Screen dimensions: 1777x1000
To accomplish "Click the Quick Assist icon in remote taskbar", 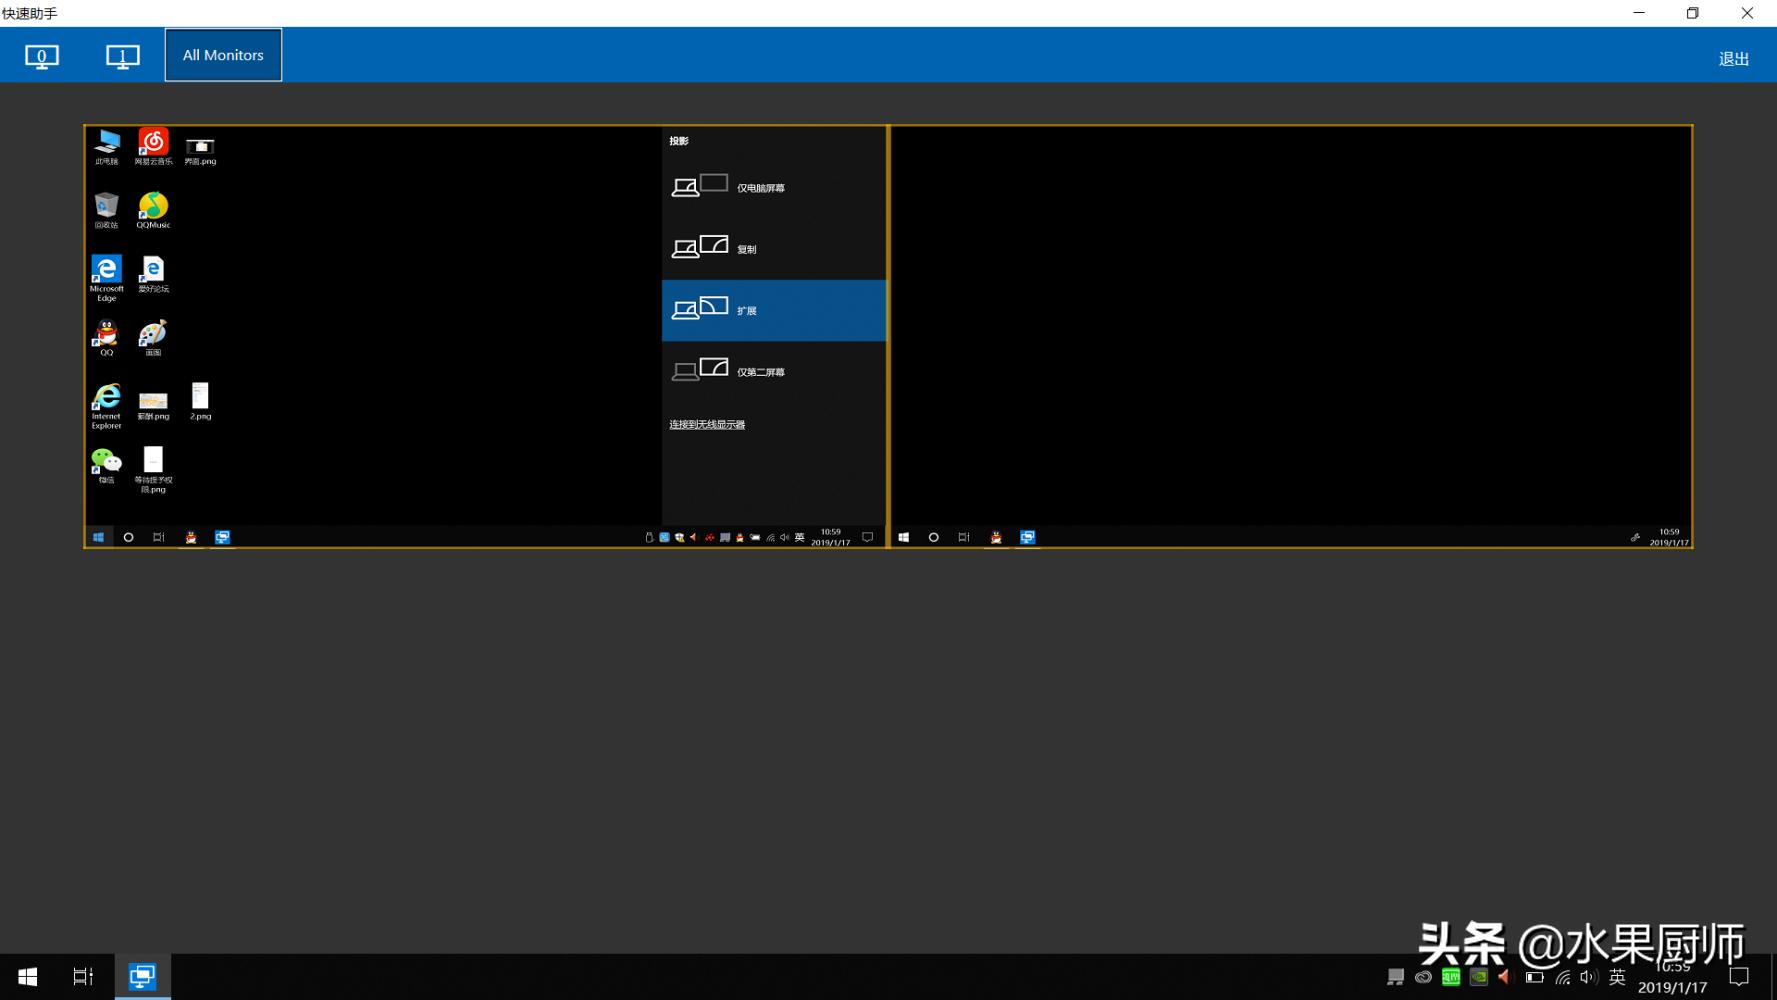I will (x=222, y=537).
